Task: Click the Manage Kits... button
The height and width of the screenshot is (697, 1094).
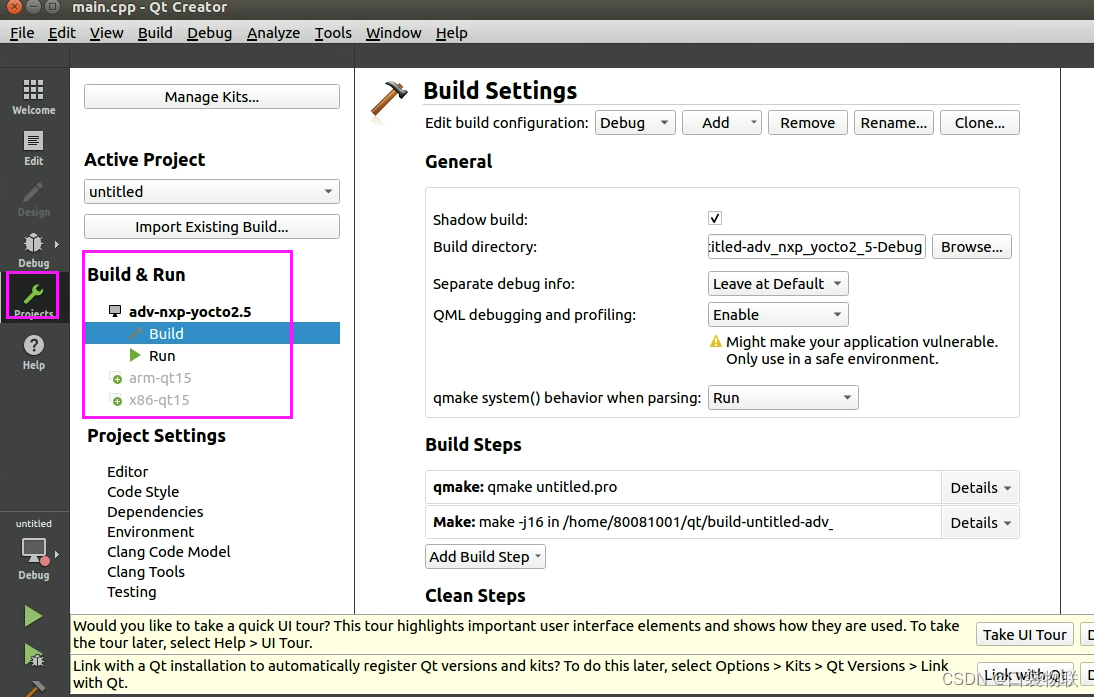Action: pyautogui.click(x=212, y=97)
